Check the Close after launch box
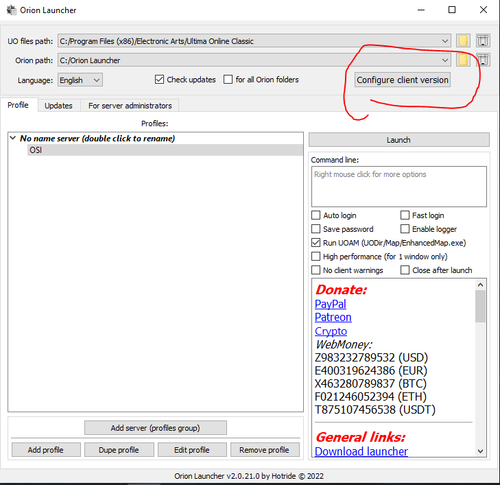Image resolution: width=500 pixels, height=485 pixels. pyautogui.click(x=405, y=270)
